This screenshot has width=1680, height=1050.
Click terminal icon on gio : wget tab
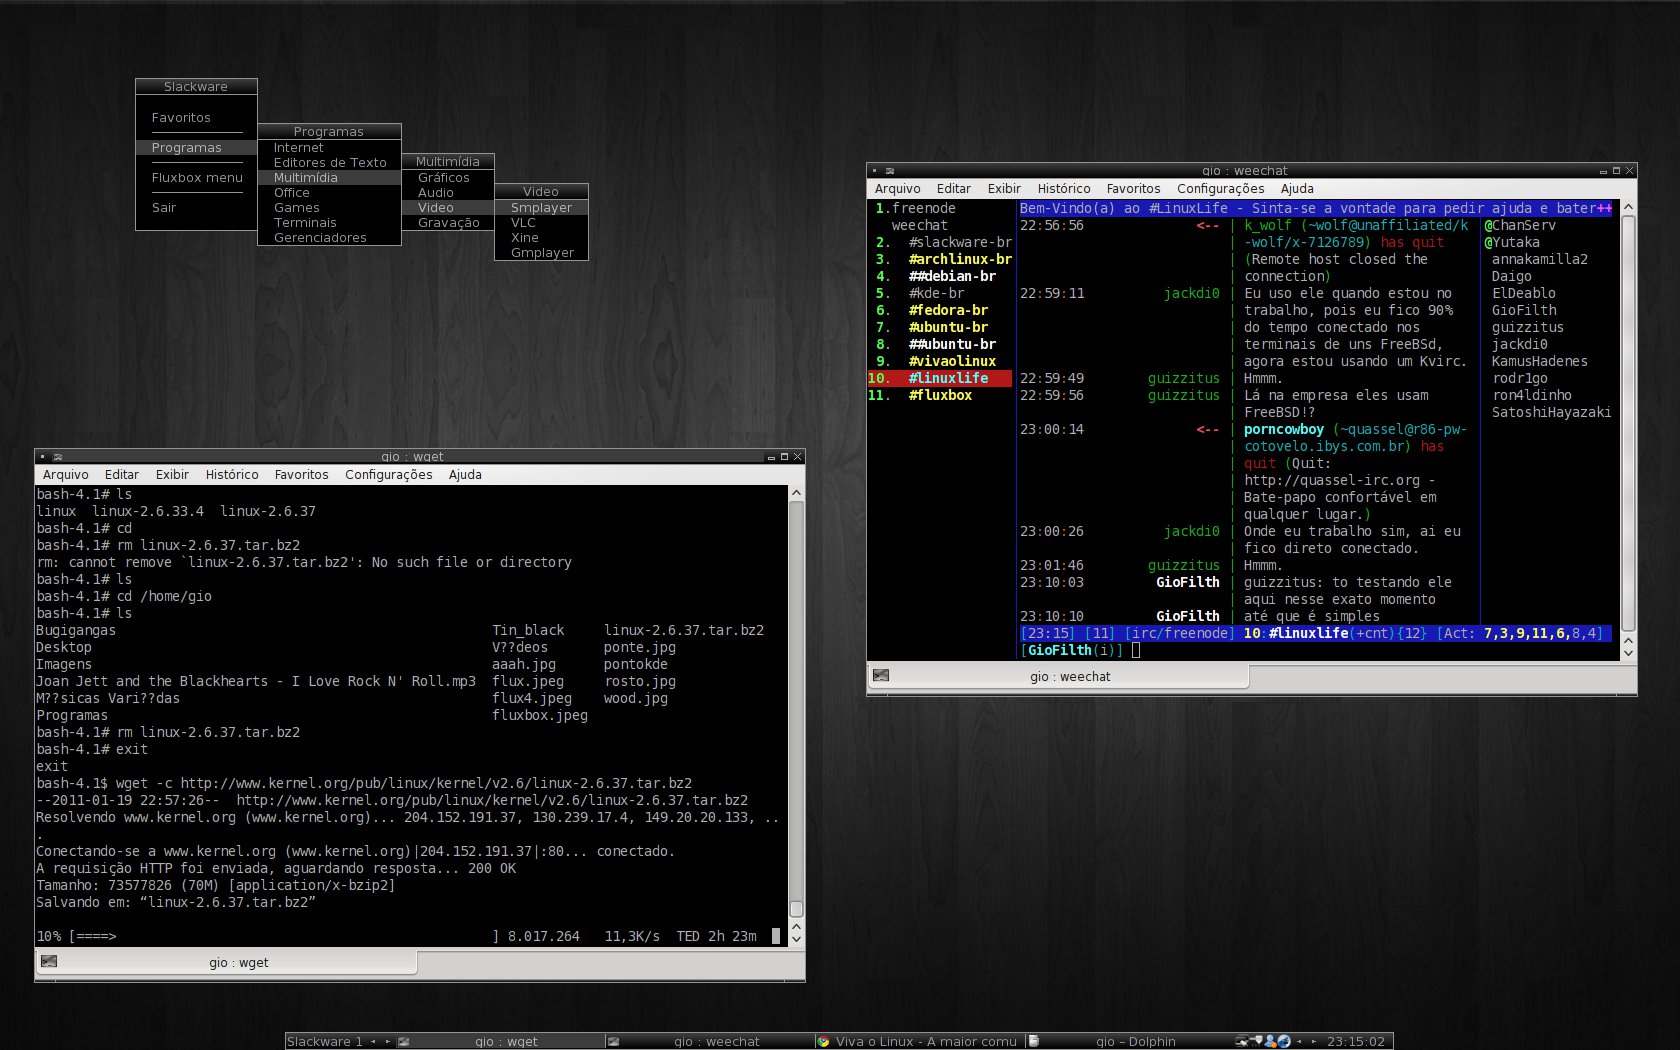pos(48,962)
